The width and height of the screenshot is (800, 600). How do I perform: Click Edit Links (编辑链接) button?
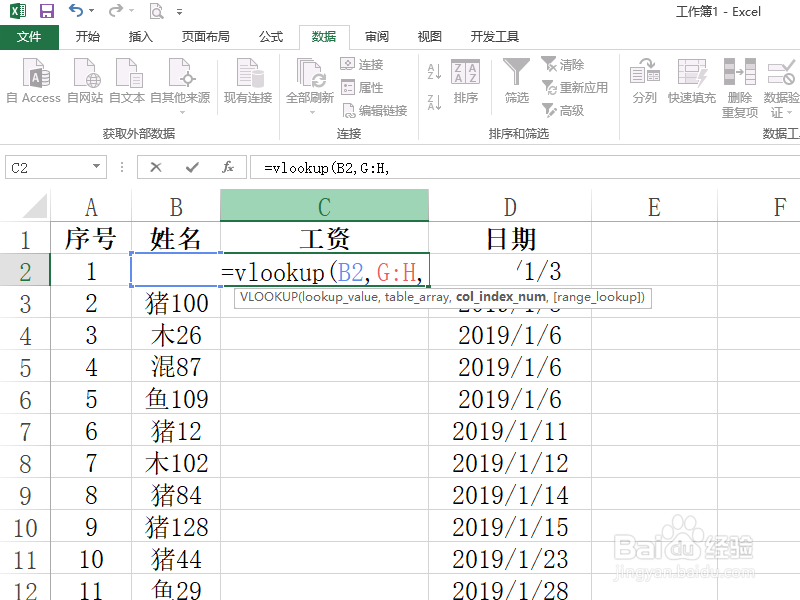click(374, 110)
